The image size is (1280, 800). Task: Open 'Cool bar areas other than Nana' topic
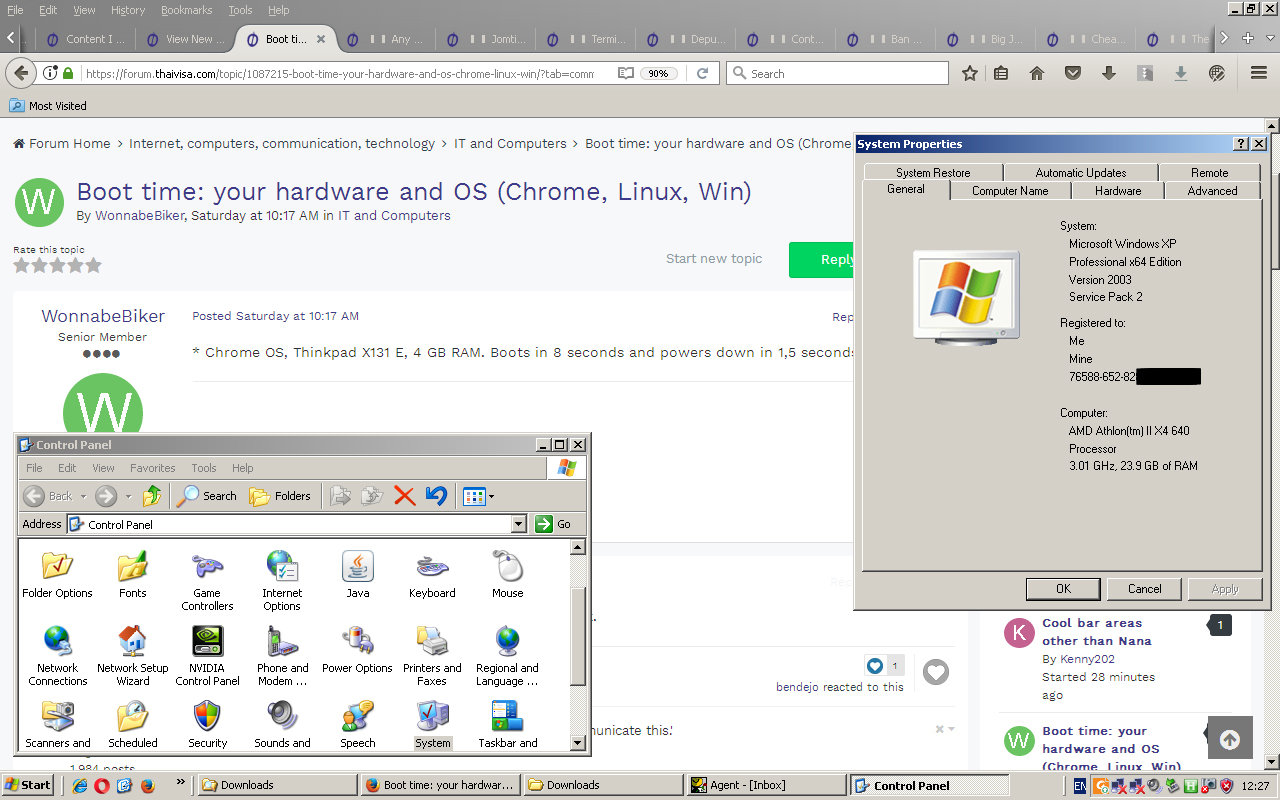click(x=1097, y=632)
